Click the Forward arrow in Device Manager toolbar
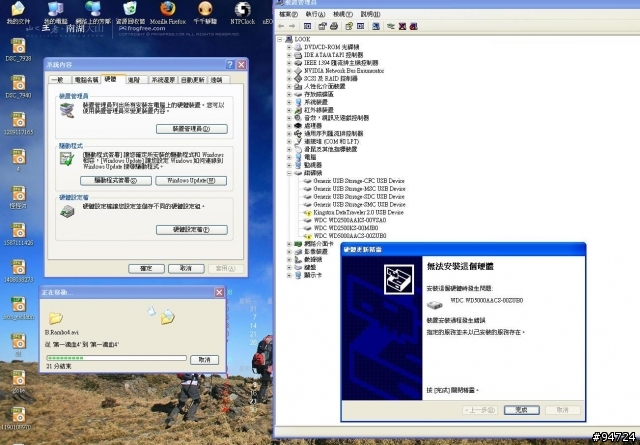 point(292,26)
